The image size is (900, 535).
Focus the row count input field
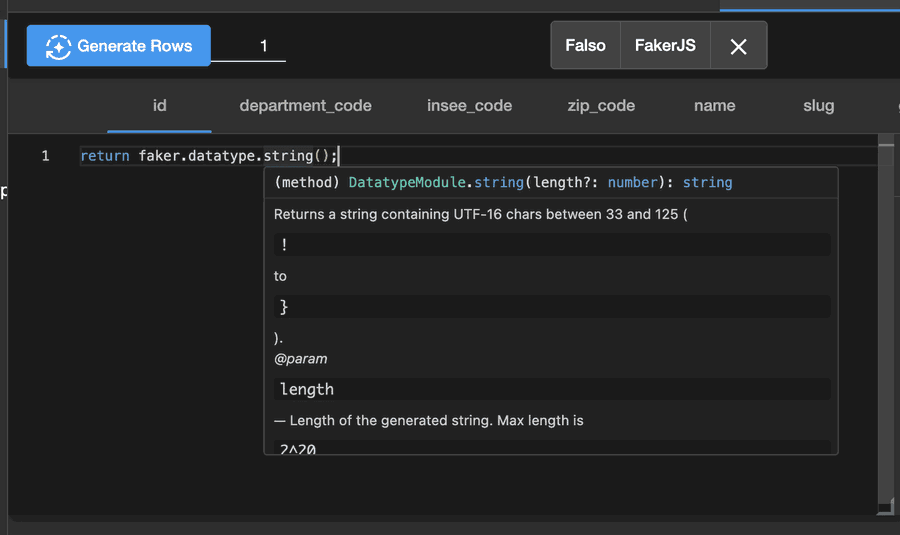[249, 46]
